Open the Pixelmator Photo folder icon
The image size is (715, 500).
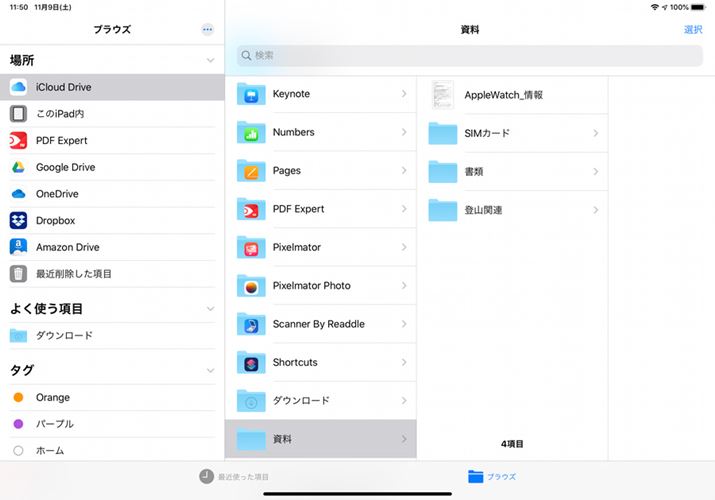[x=251, y=285]
